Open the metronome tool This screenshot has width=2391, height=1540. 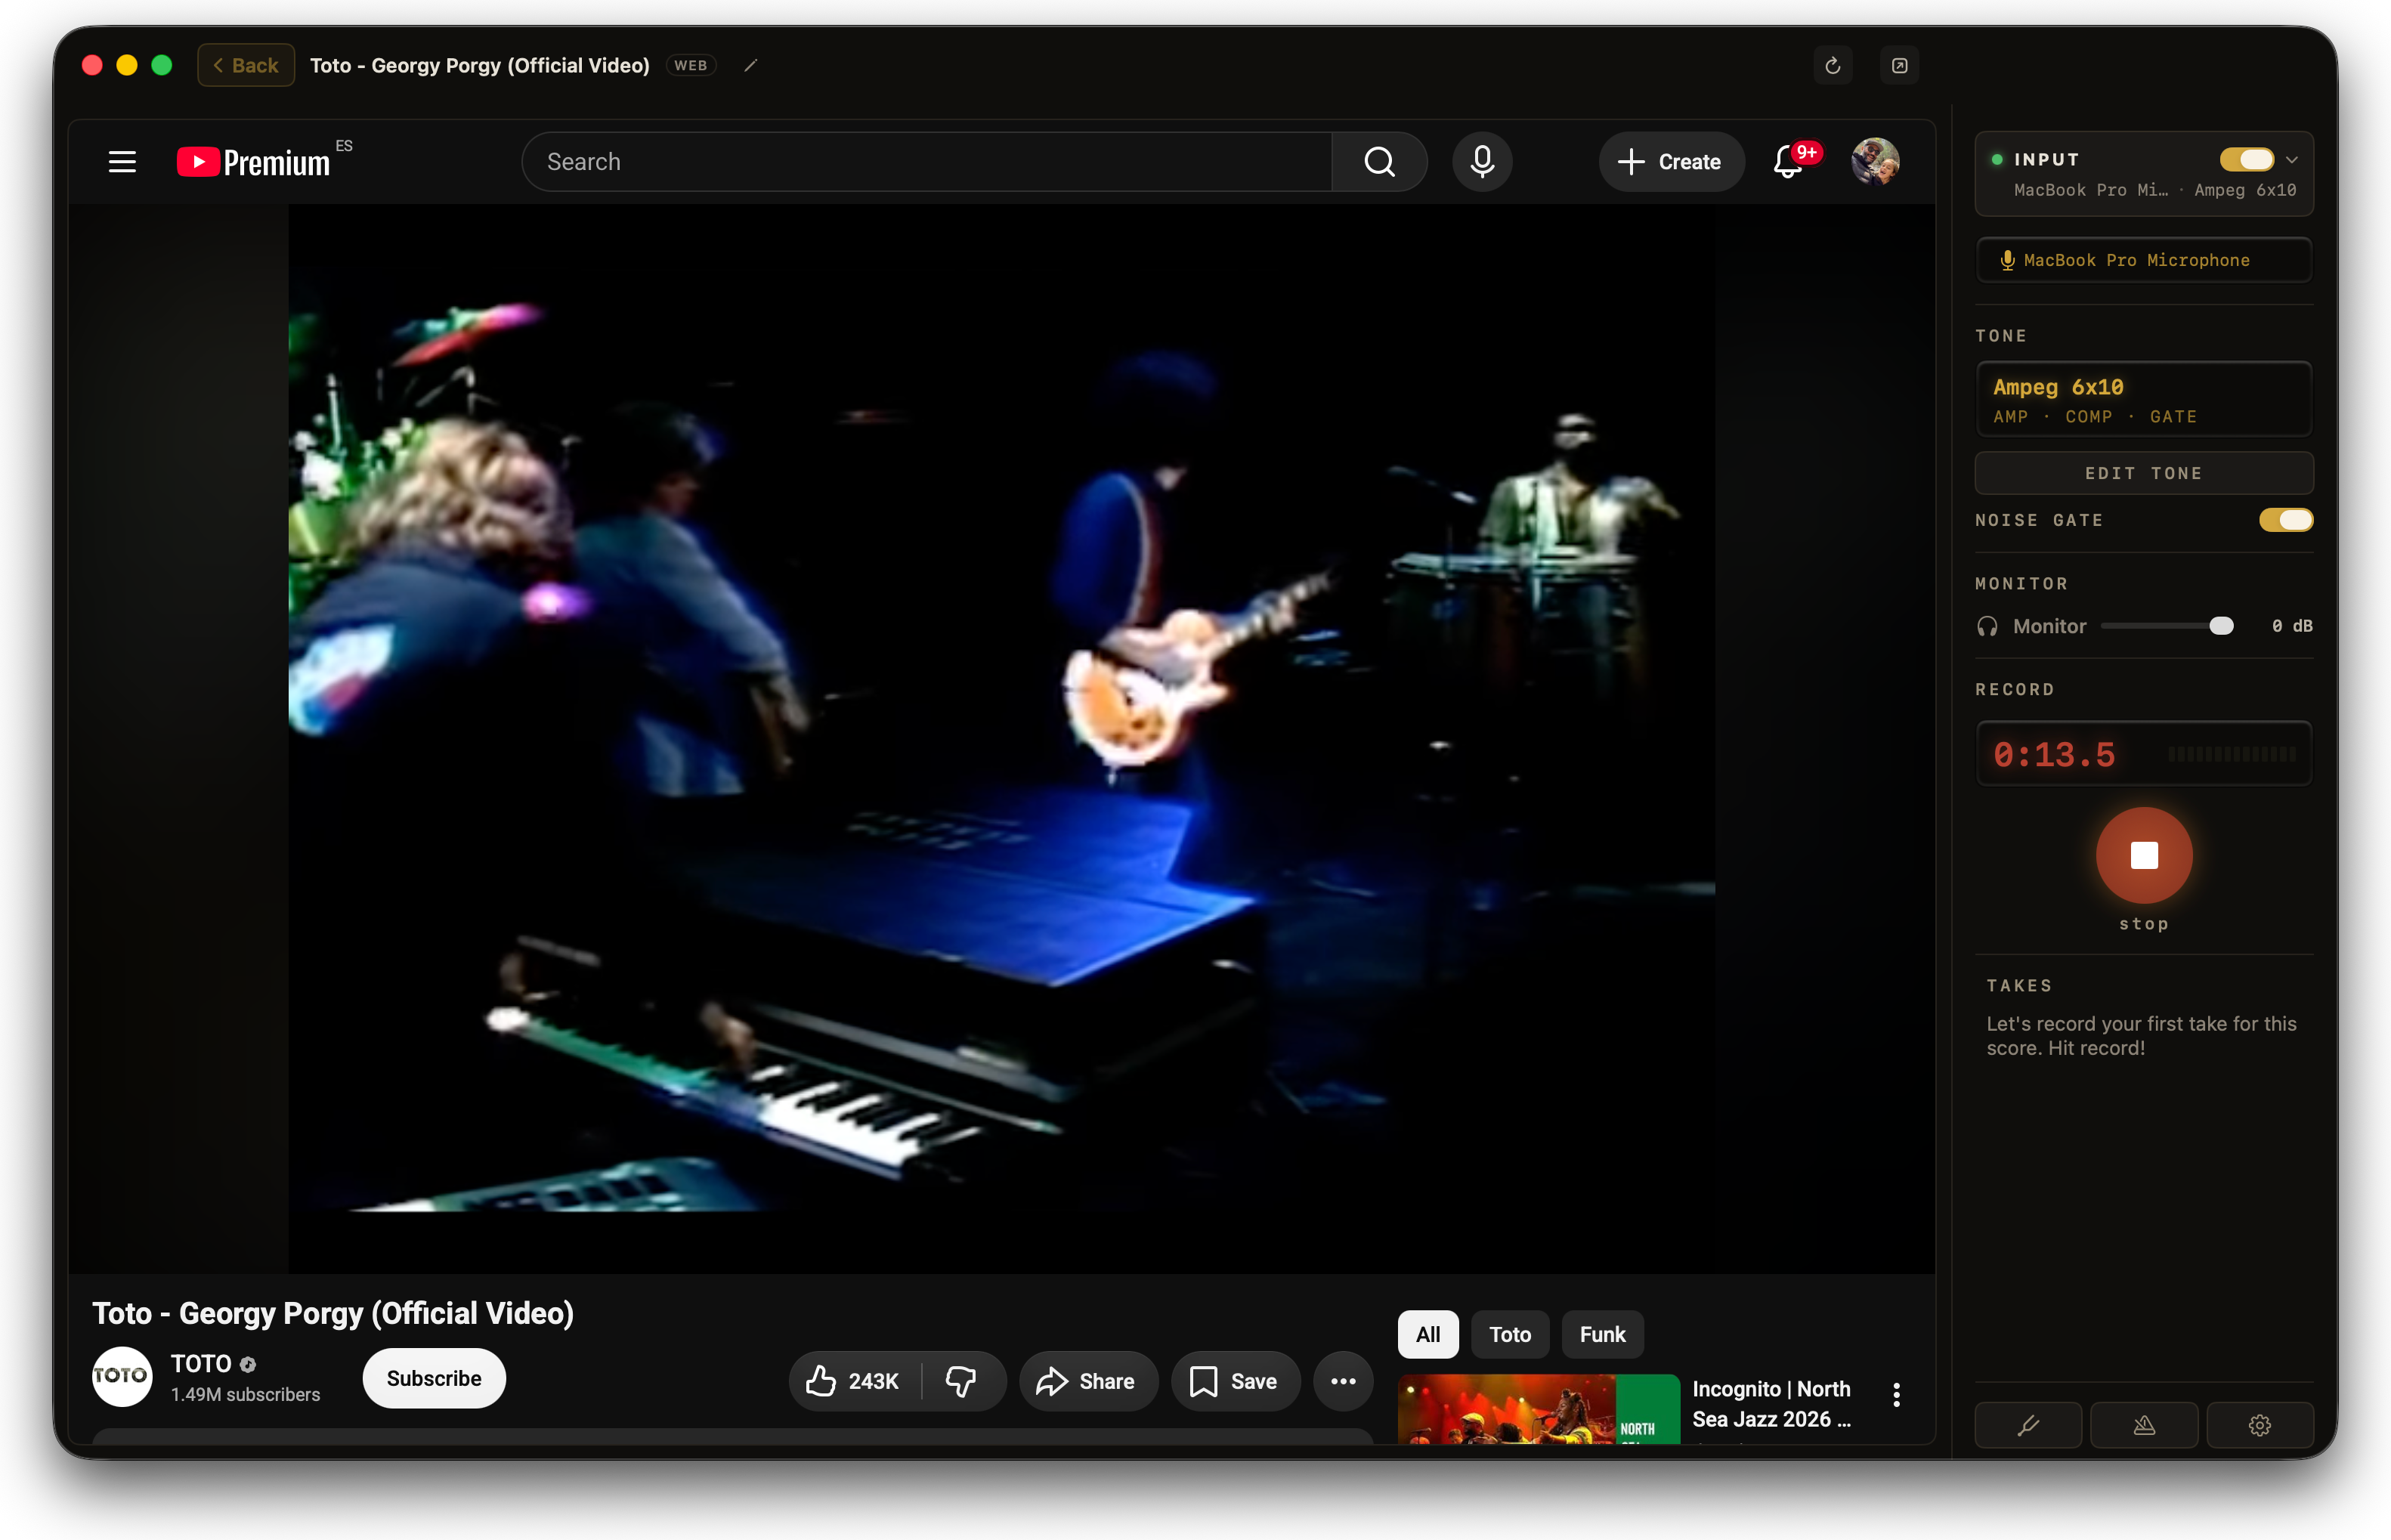click(x=2144, y=1425)
